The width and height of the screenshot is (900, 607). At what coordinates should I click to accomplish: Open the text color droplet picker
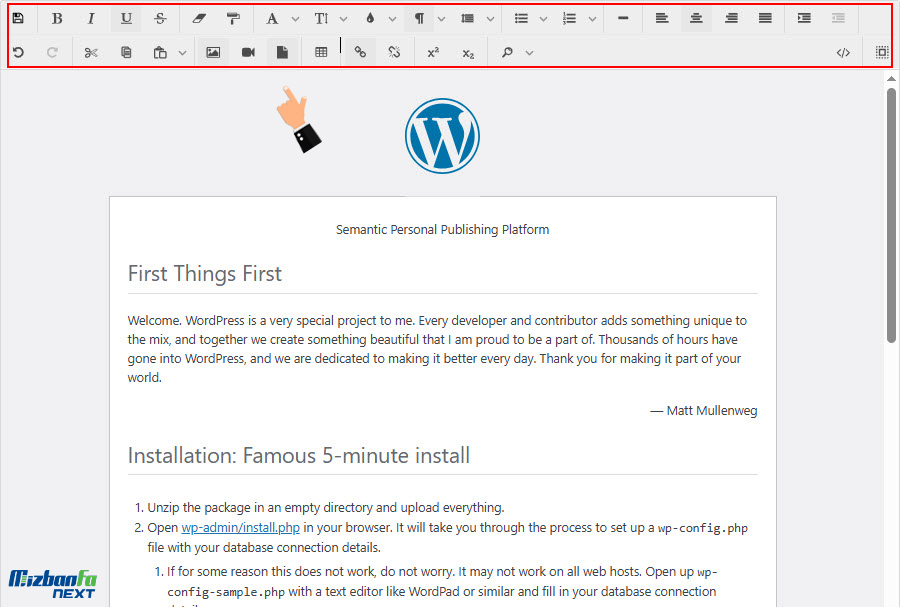click(372, 18)
